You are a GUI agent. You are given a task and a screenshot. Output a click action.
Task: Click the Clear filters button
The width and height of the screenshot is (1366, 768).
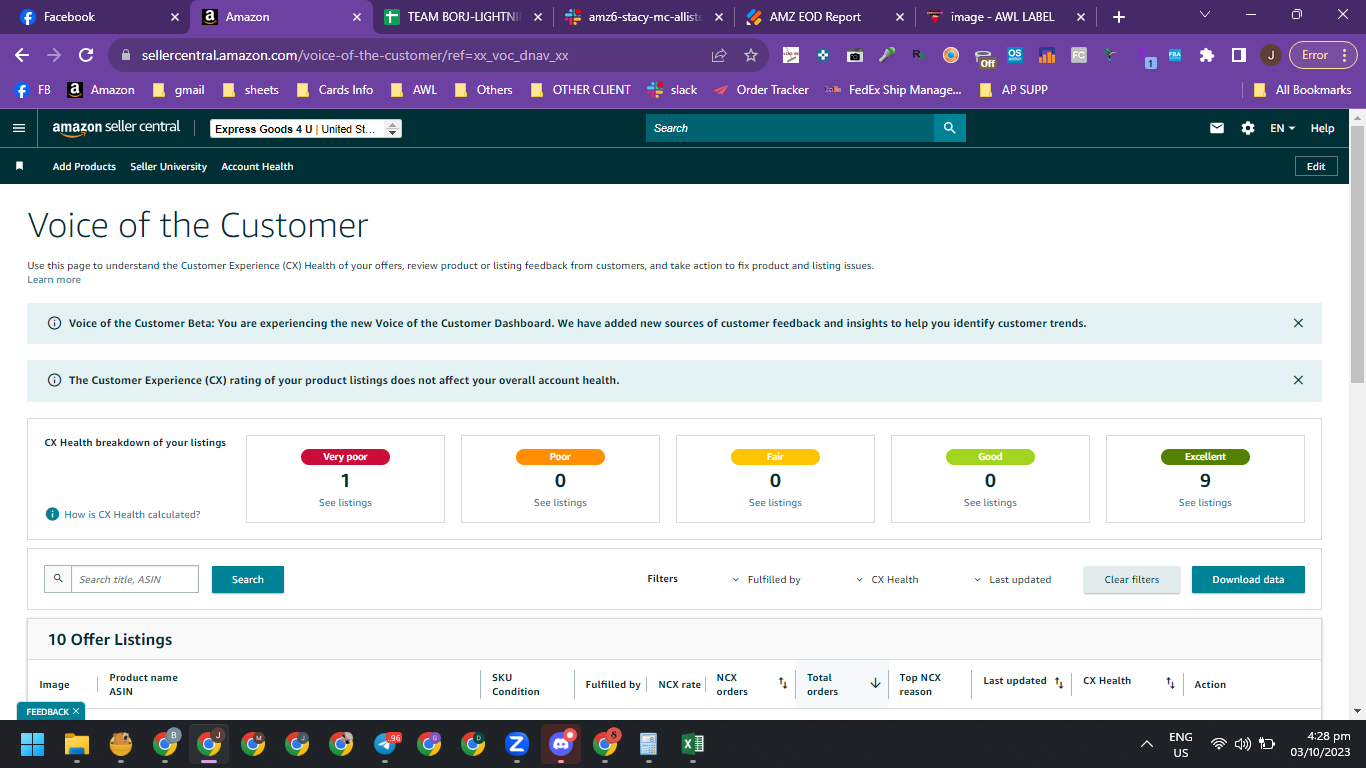pos(1132,580)
